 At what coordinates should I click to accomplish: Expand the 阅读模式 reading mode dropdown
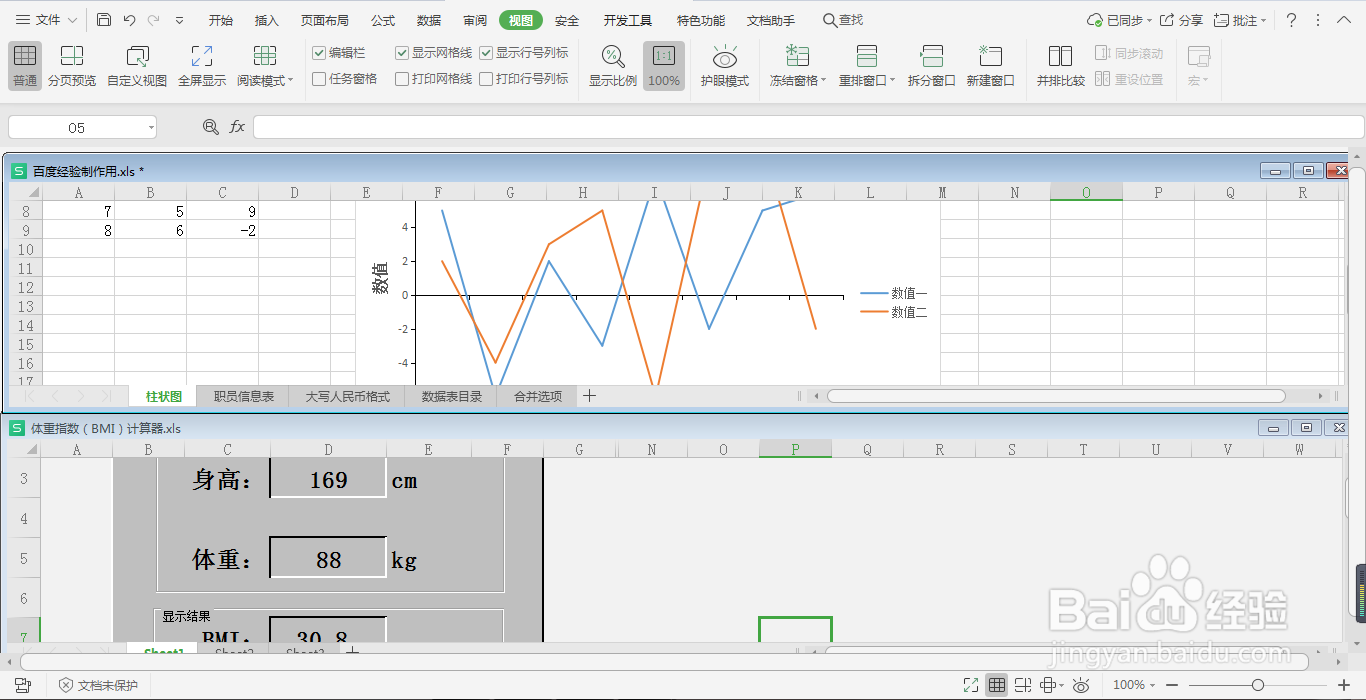click(290, 81)
